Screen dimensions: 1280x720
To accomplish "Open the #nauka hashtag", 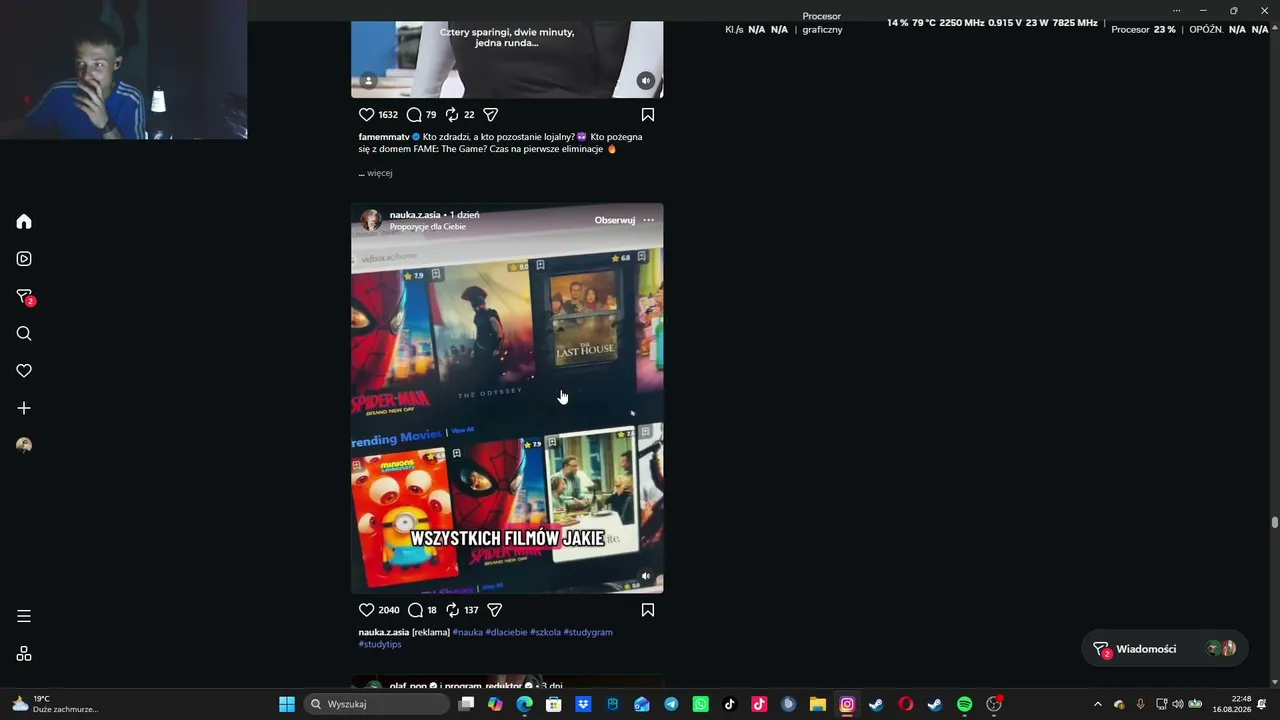I will click(468, 632).
